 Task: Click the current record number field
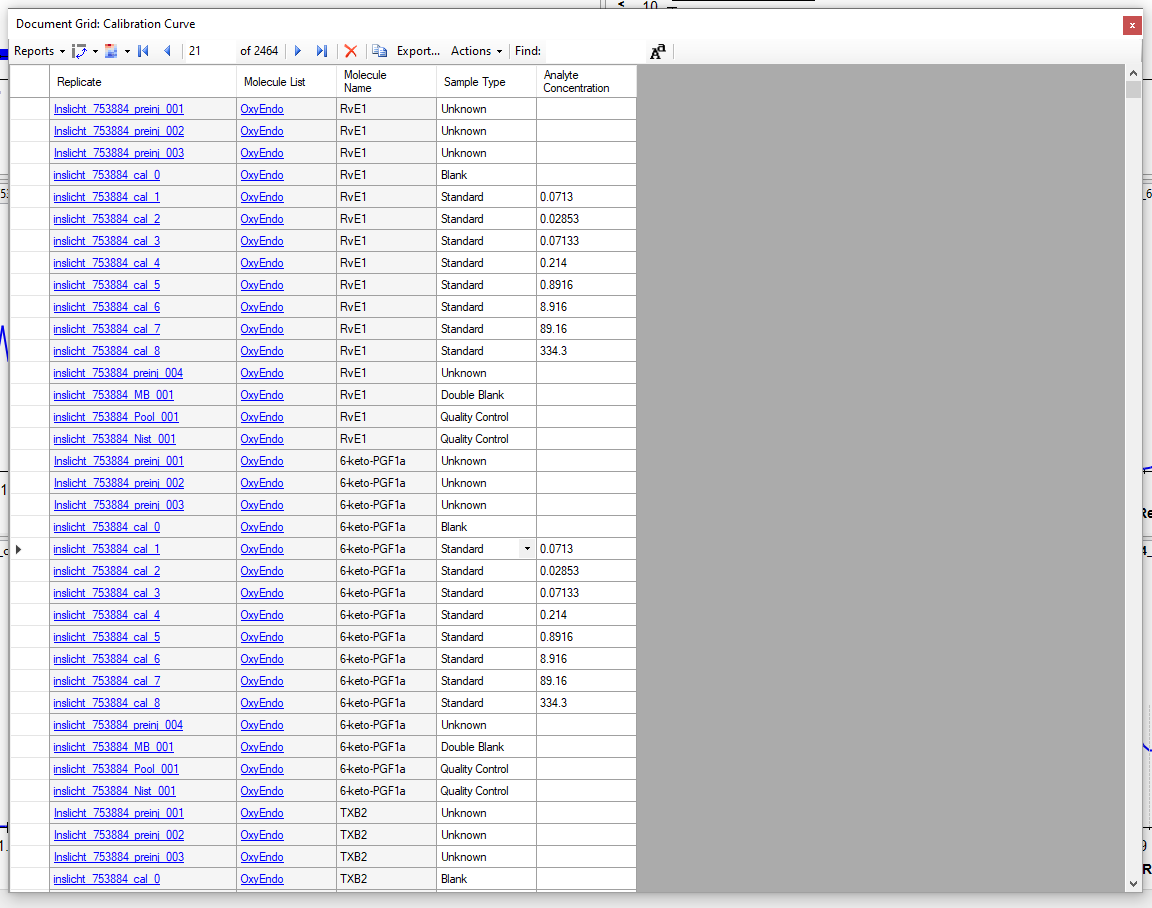[210, 51]
